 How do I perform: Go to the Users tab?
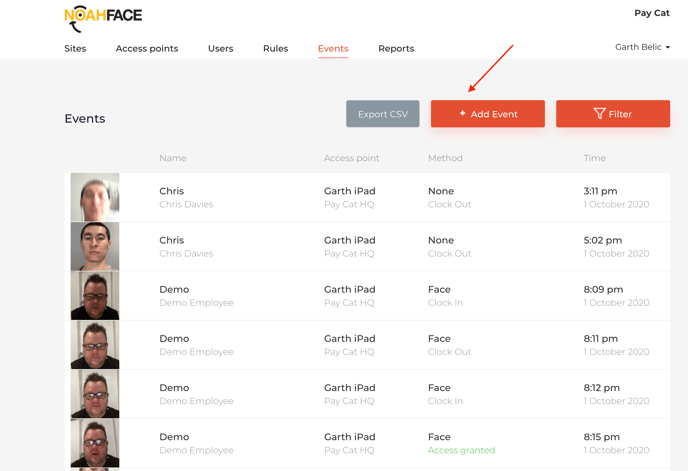pyautogui.click(x=220, y=49)
